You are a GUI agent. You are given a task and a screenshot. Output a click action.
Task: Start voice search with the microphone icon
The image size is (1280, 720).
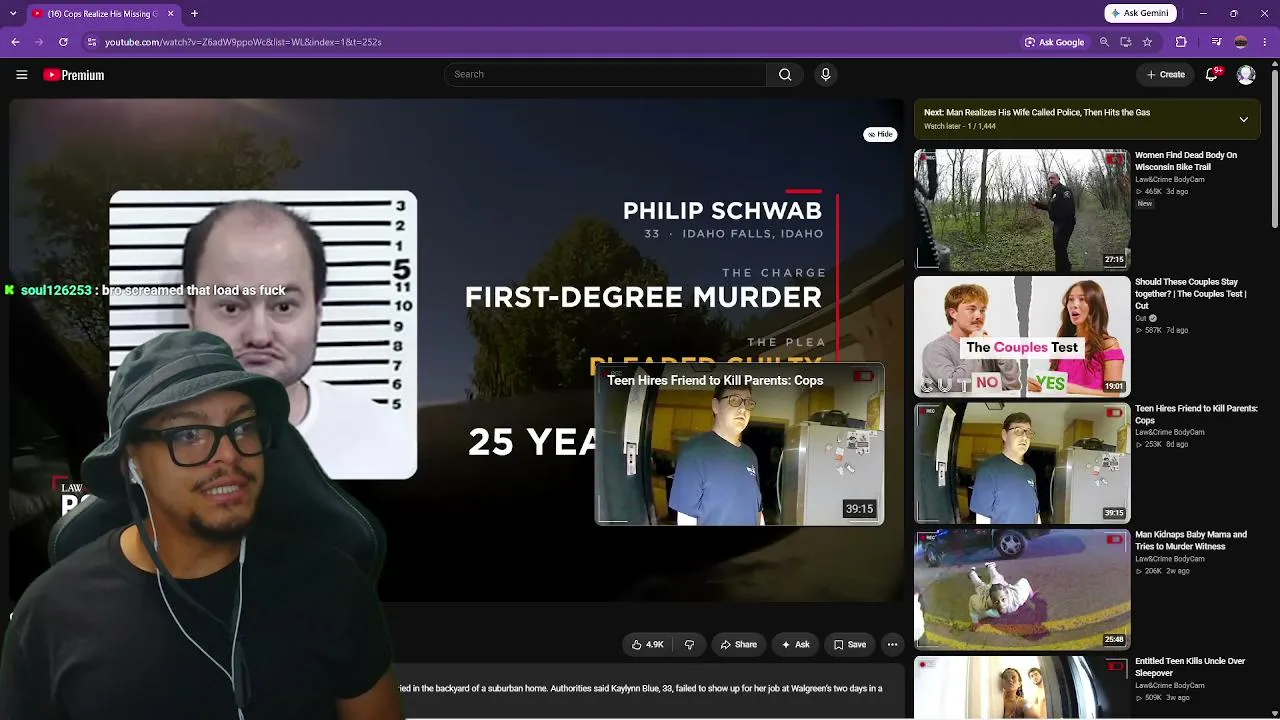click(x=825, y=74)
